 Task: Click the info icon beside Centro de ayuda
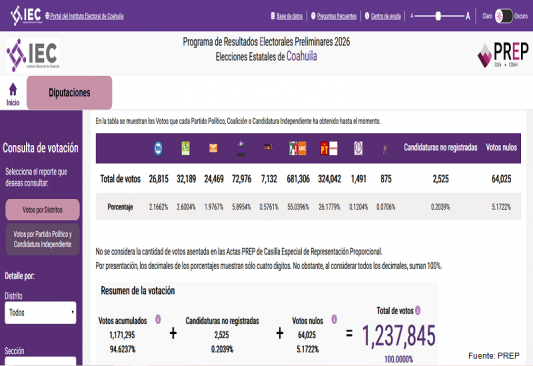point(367,16)
